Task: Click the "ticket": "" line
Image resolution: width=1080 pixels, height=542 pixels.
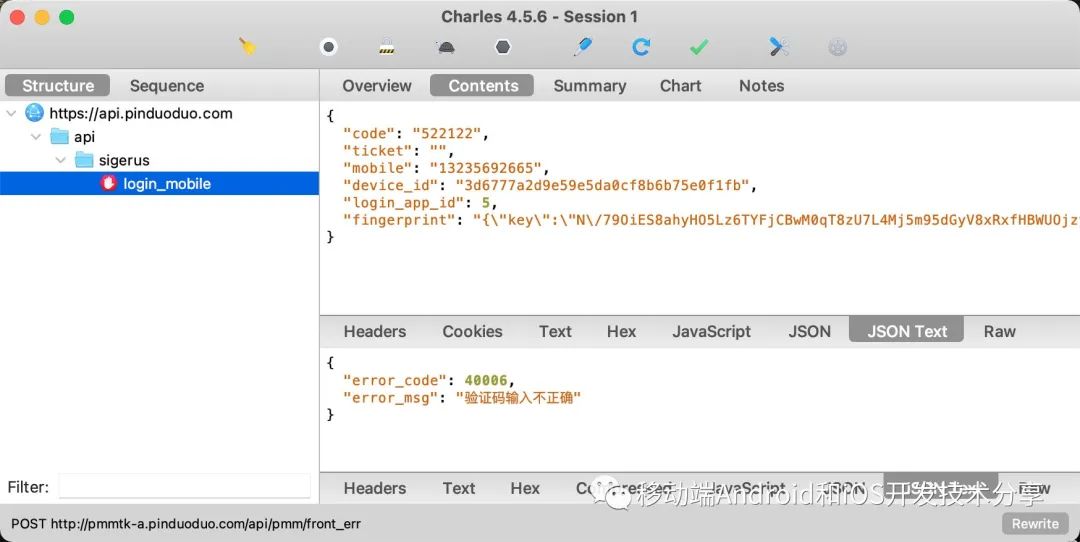Action: (x=397, y=151)
